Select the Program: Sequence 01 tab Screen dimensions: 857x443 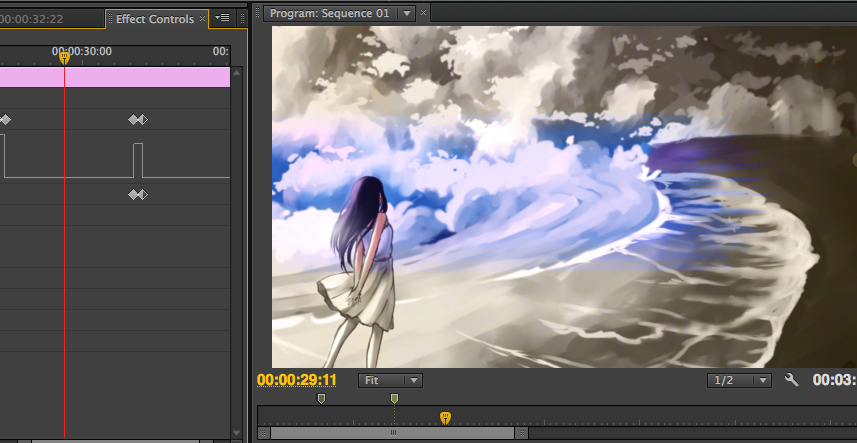click(x=330, y=14)
